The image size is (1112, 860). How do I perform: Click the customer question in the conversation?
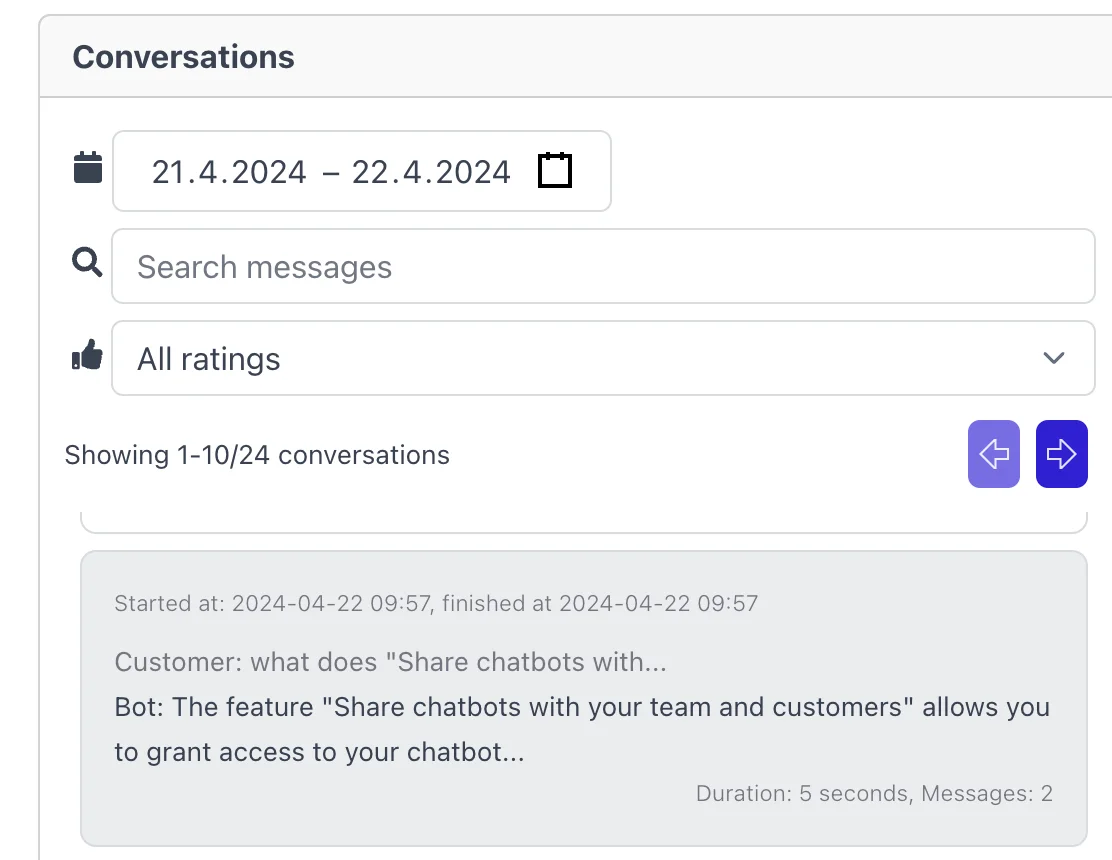click(391, 662)
